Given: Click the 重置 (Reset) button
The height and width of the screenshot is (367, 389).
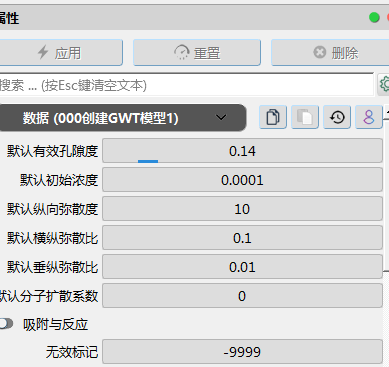Looking at the screenshot, I should [x=197, y=52].
